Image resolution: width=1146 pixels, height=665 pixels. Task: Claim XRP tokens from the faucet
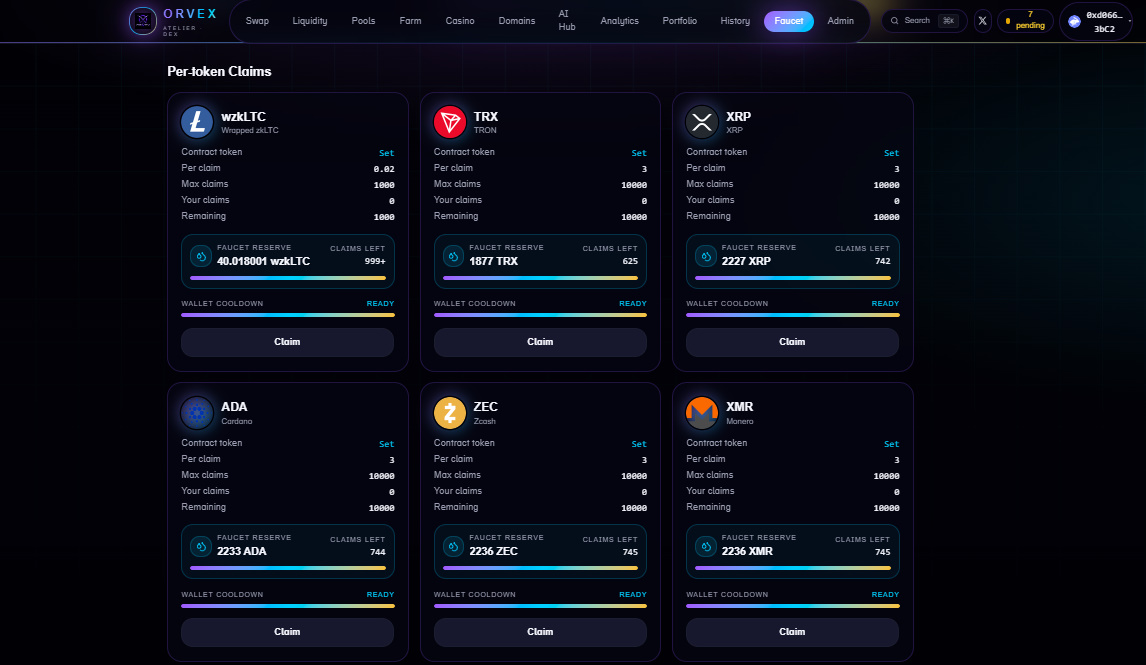(x=792, y=342)
